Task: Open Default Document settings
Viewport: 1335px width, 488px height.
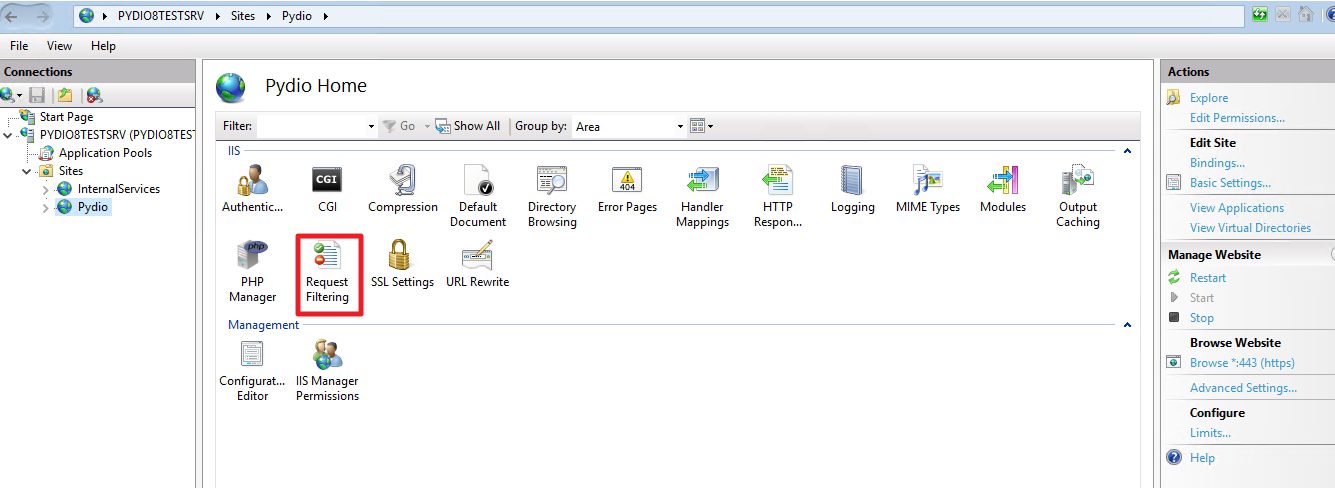Action: point(478,197)
